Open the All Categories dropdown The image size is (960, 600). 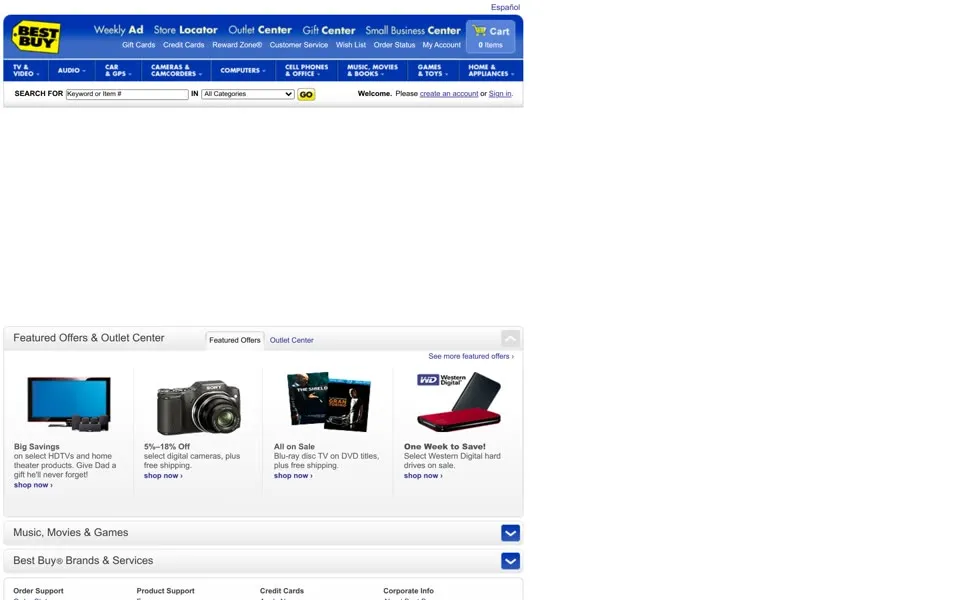[x=248, y=94]
